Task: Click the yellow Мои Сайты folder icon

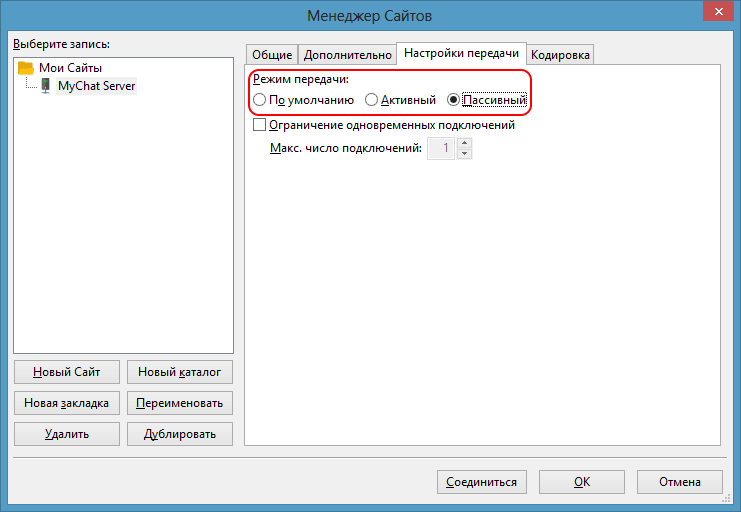Action: tap(27, 68)
